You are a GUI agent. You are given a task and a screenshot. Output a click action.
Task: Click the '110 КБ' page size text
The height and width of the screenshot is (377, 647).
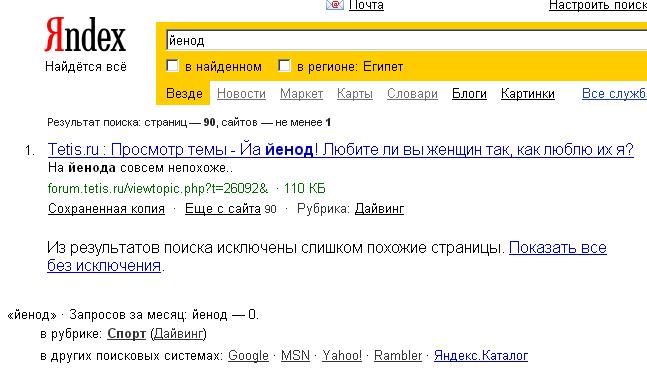(x=305, y=188)
